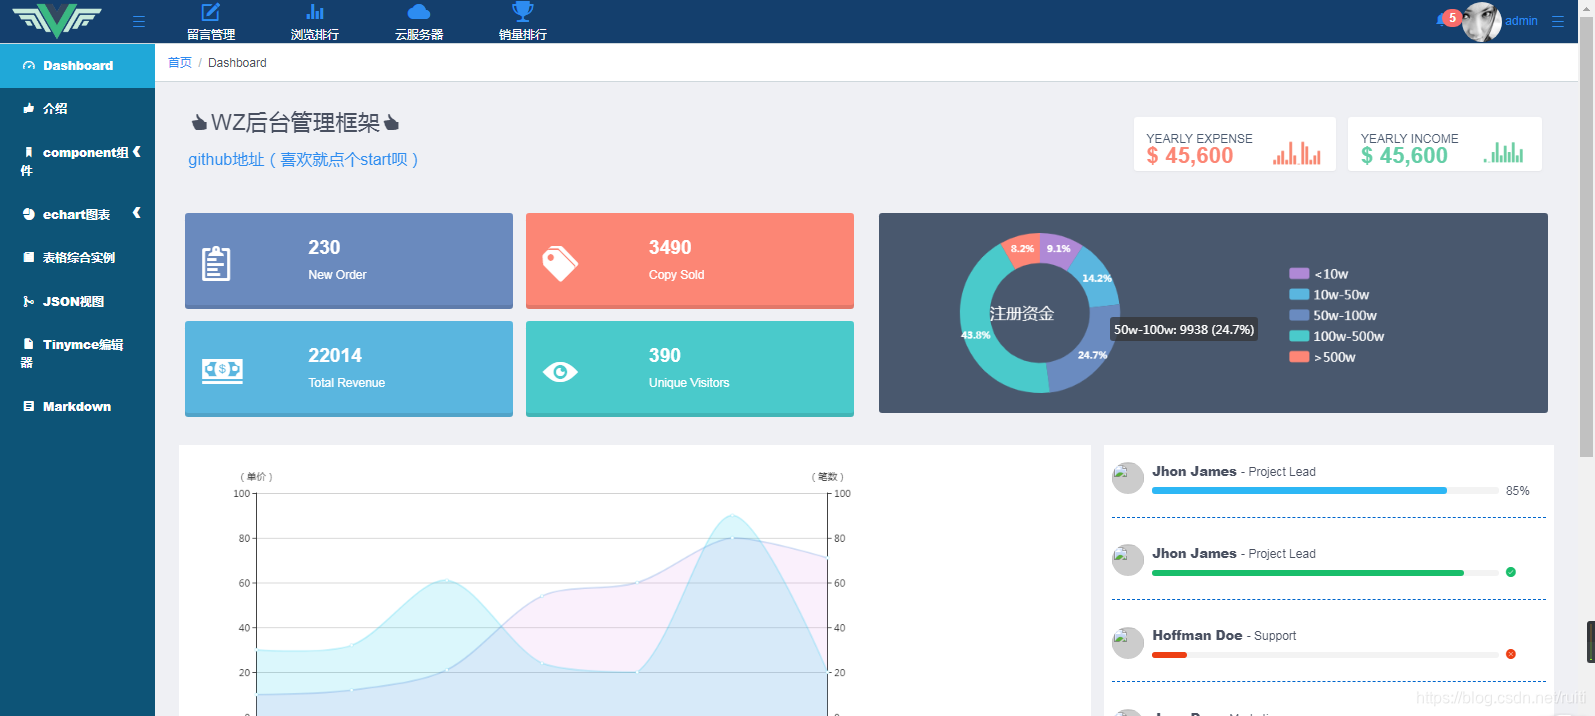Click Jhon James green progress bar
This screenshot has height=716, width=1595.
click(x=1325, y=573)
